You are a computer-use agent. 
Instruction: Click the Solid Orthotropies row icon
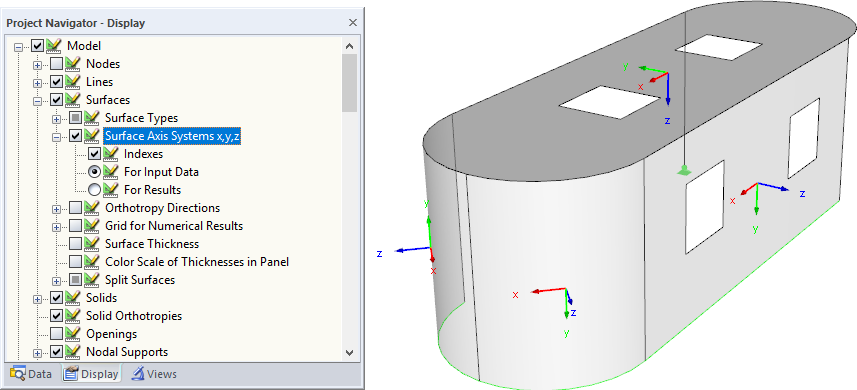pos(73,316)
